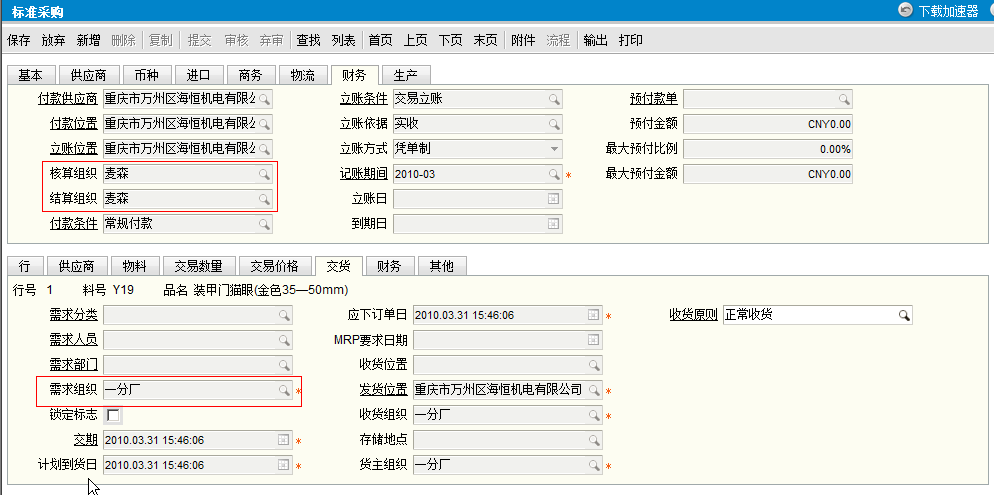Go to 下页 record
This screenshot has height=495, width=994.
click(x=450, y=41)
